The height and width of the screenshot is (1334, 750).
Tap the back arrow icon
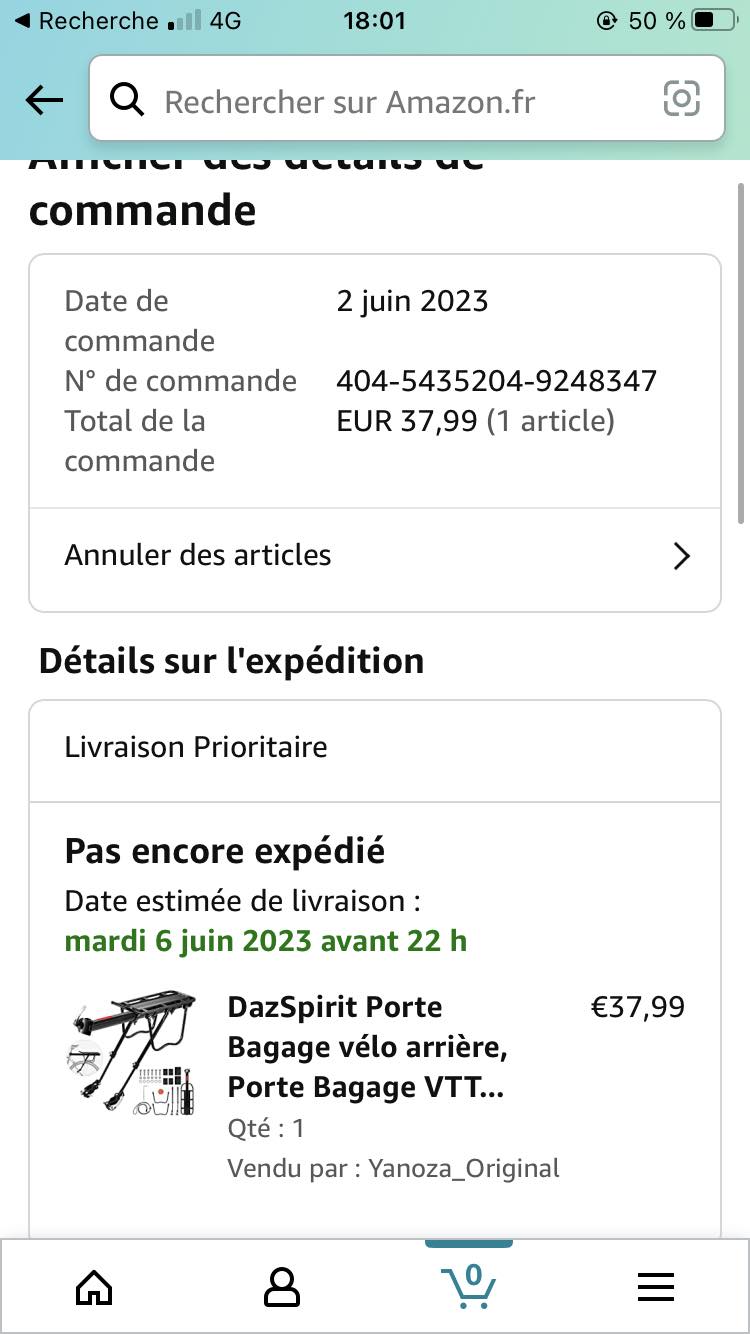coord(44,100)
